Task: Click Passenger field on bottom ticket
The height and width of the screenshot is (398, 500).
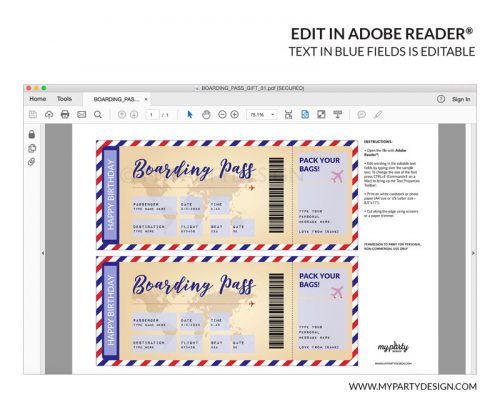Action: [x=154, y=322]
